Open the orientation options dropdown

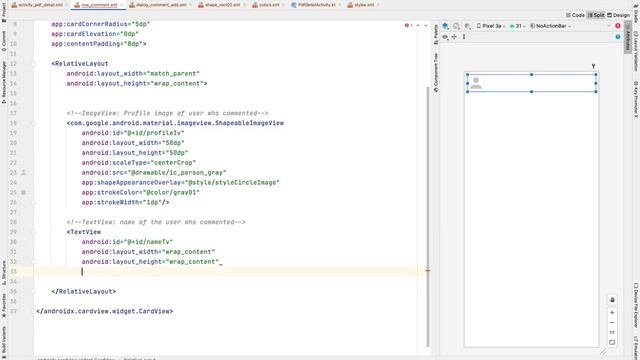[456, 26]
